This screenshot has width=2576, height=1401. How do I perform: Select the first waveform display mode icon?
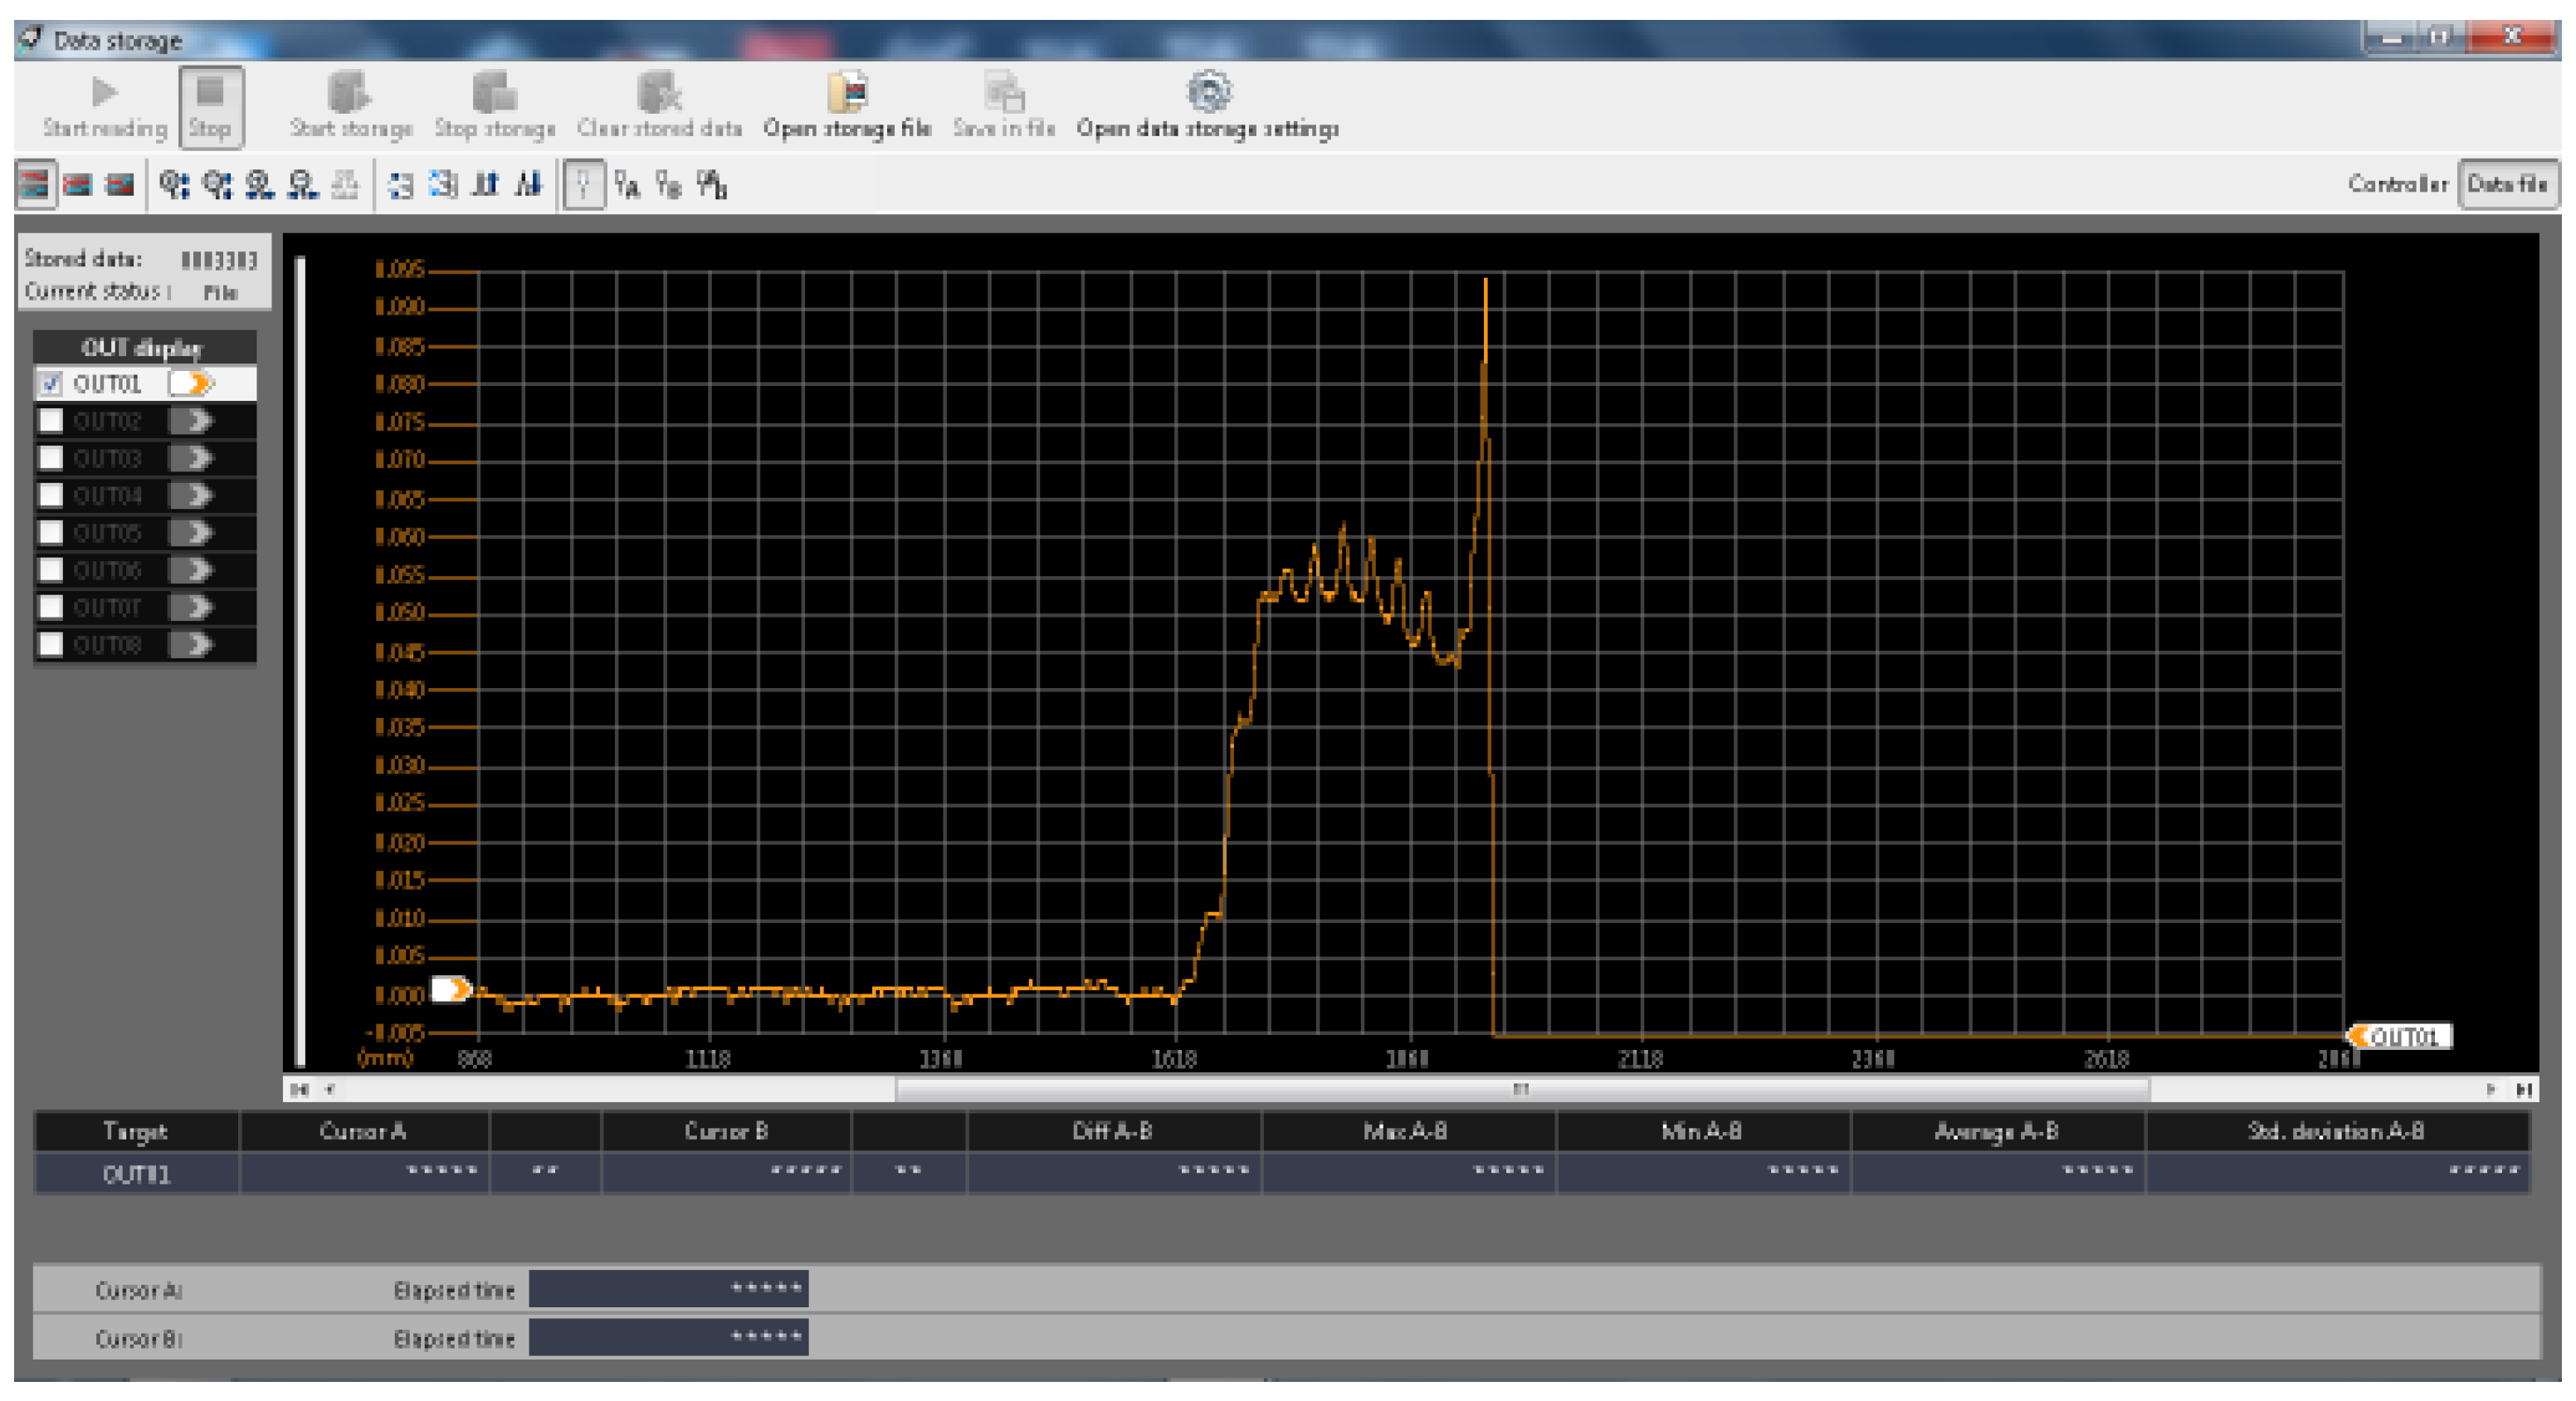point(35,185)
